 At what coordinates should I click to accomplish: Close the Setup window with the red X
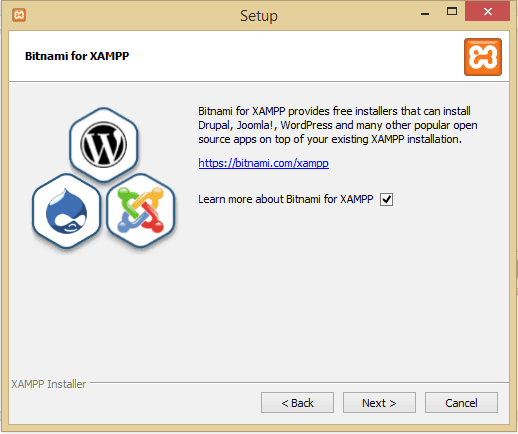click(x=487, y=12)
